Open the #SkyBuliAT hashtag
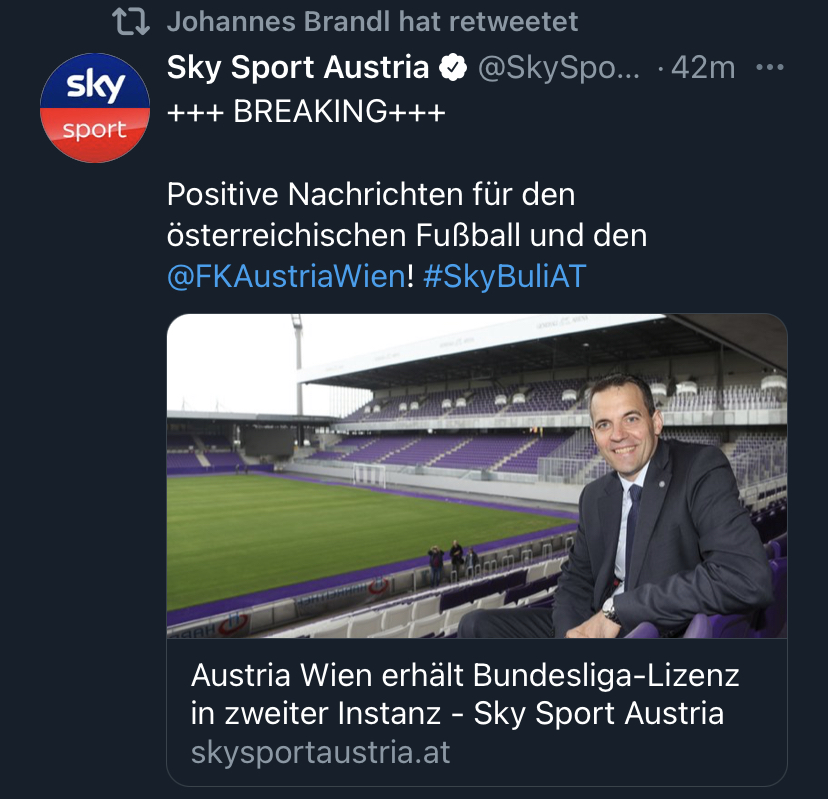828x799 pixels. (505, 276)
